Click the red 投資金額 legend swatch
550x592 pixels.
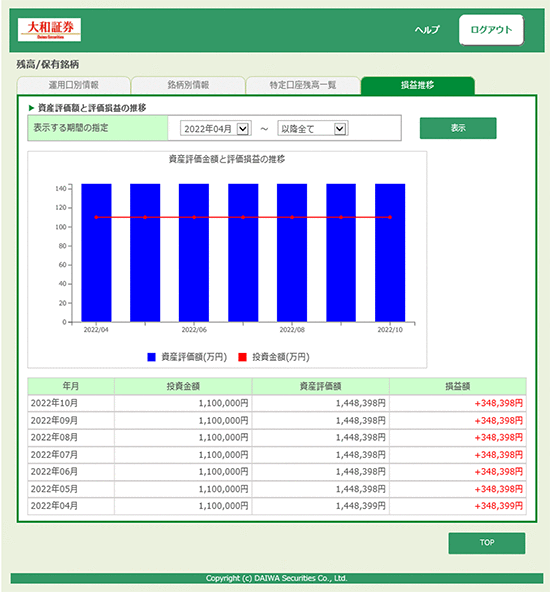click(x=242, y=357)
